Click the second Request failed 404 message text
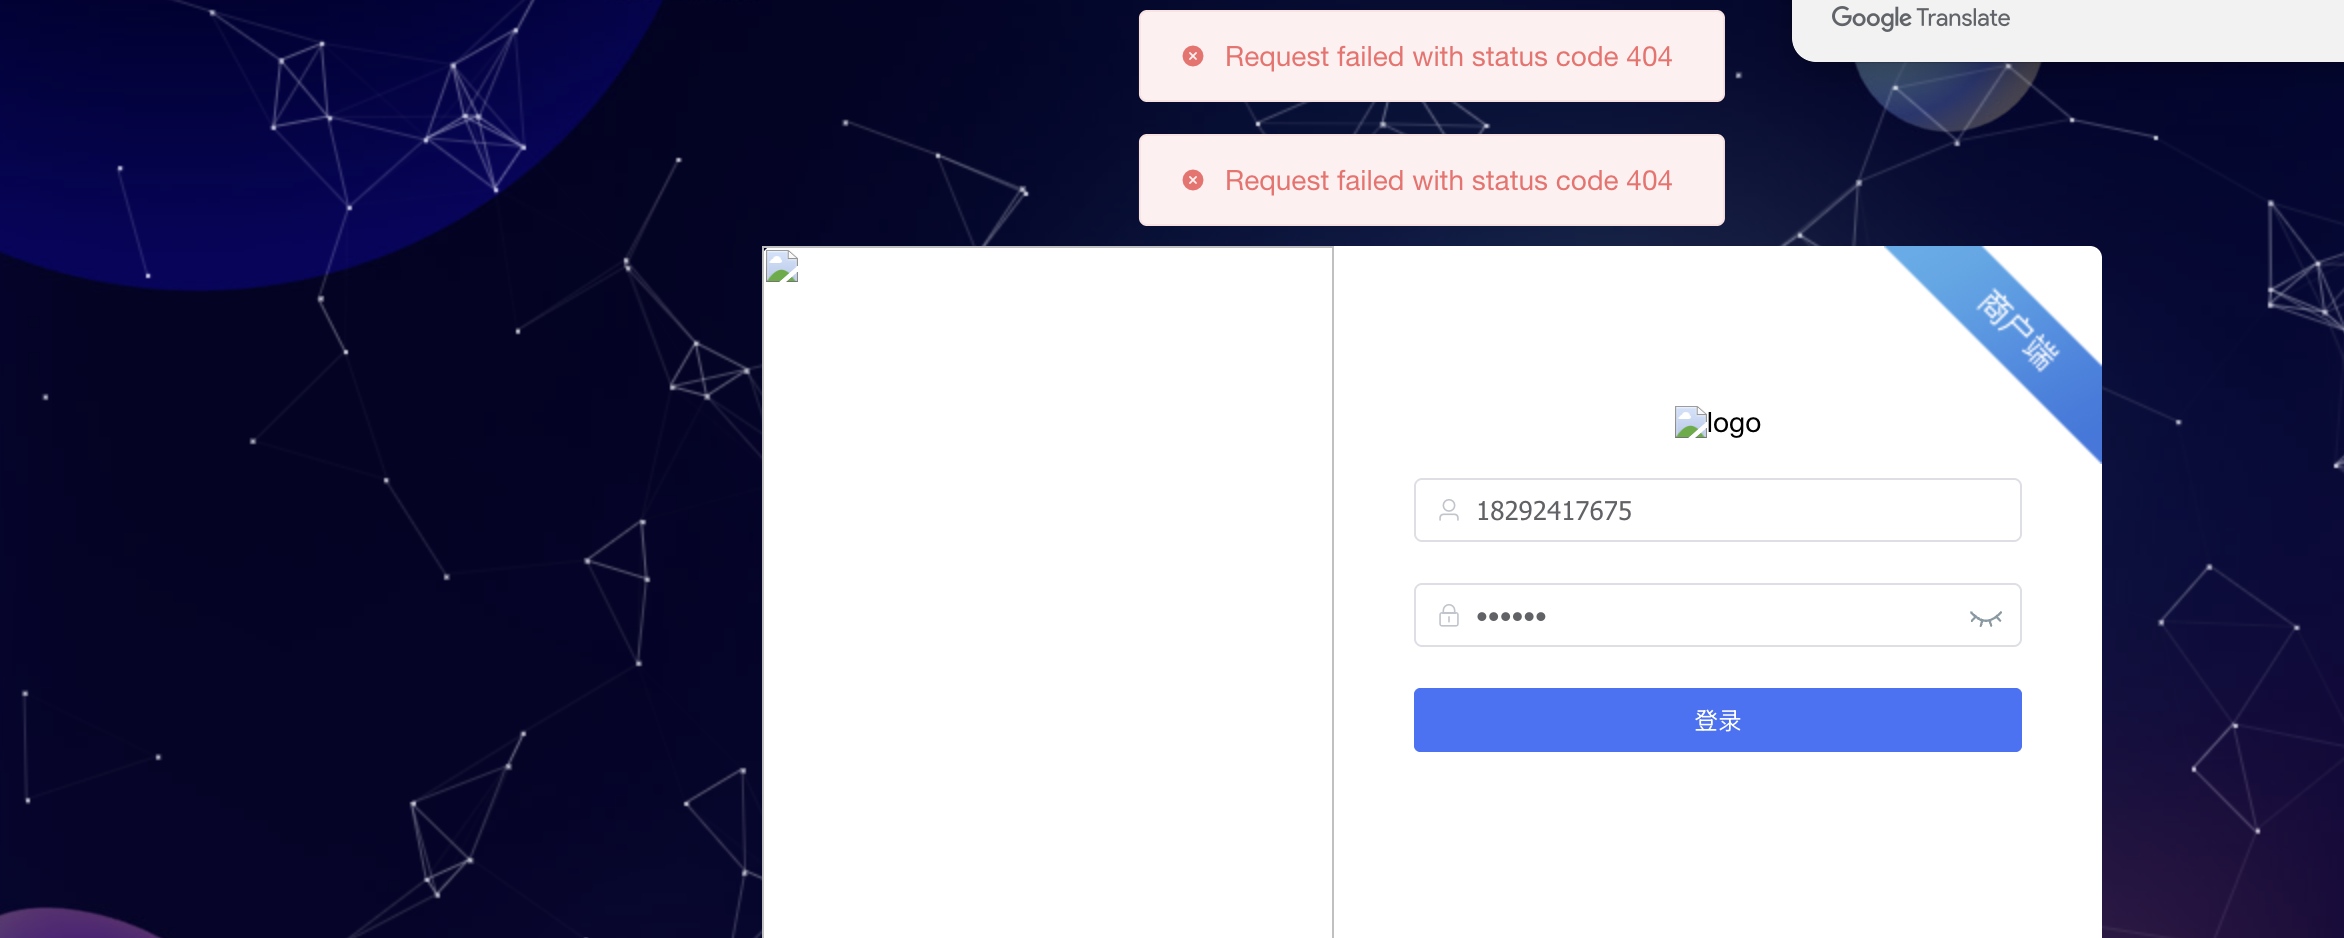Screen dimensions: 2344x938 [1448, 180]
